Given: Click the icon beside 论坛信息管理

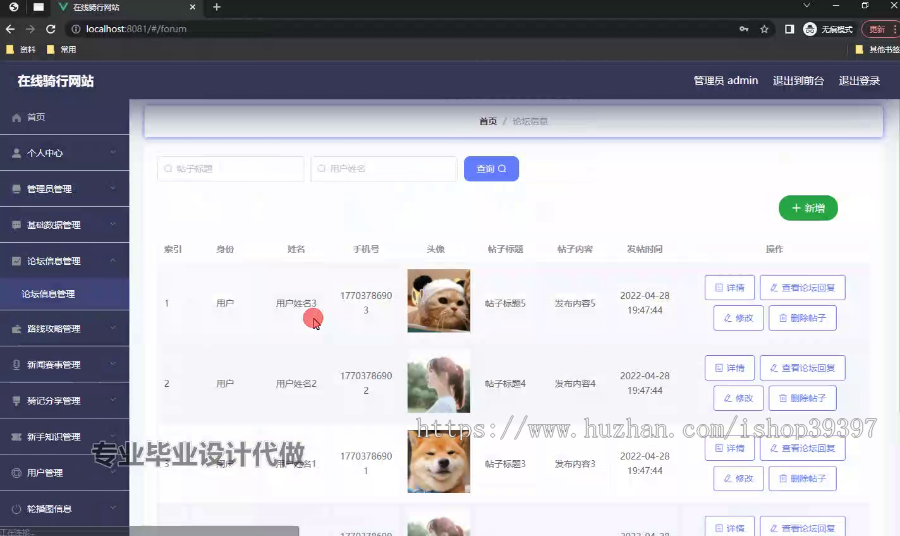Looking at the screenshot, I should [x=16, y=261].
